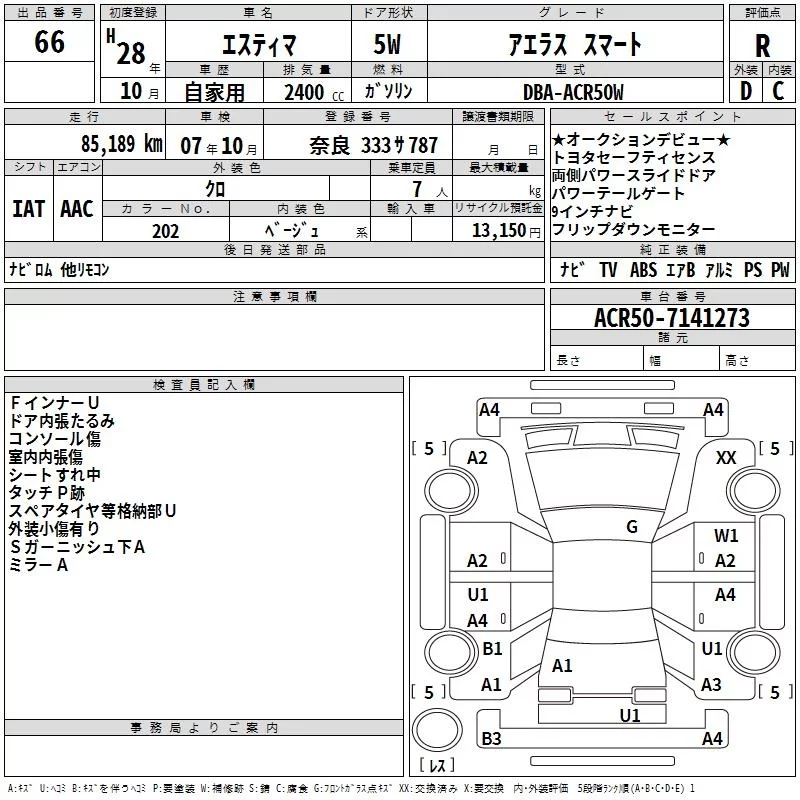Select the "事務局よりご案内" section header
Viewport: 800px width, 800px height.
click(x=204, y=728)
